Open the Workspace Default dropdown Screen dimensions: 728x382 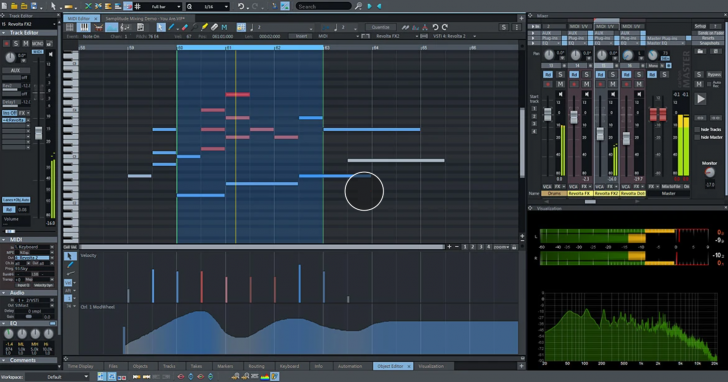tap(56, 377)
